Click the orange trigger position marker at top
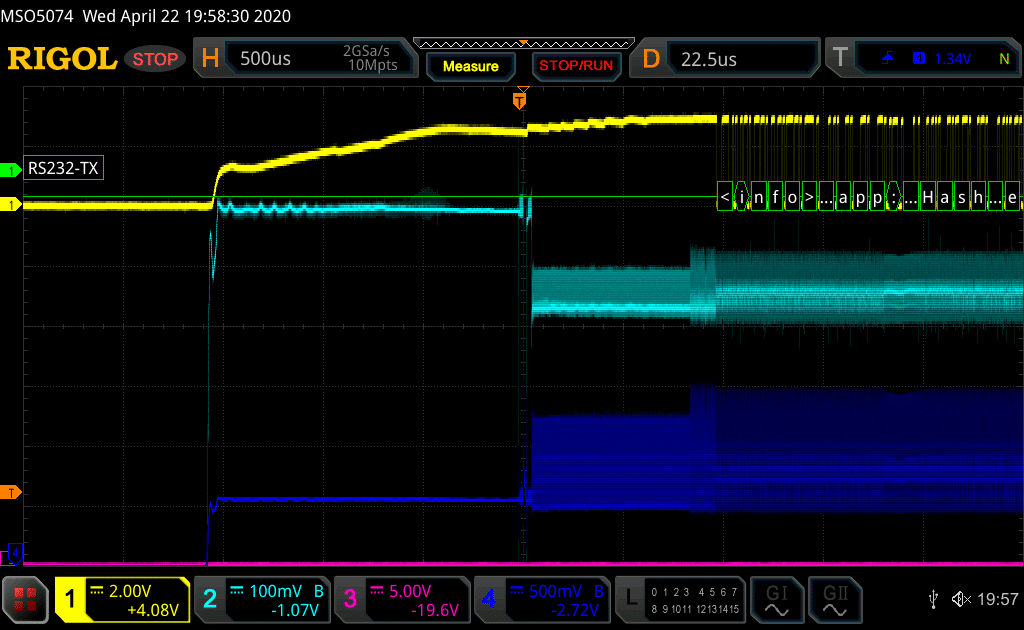Image resolution: width=1024 pixels, height=630 pixels. pyautogui.click(x=519, y=99)
